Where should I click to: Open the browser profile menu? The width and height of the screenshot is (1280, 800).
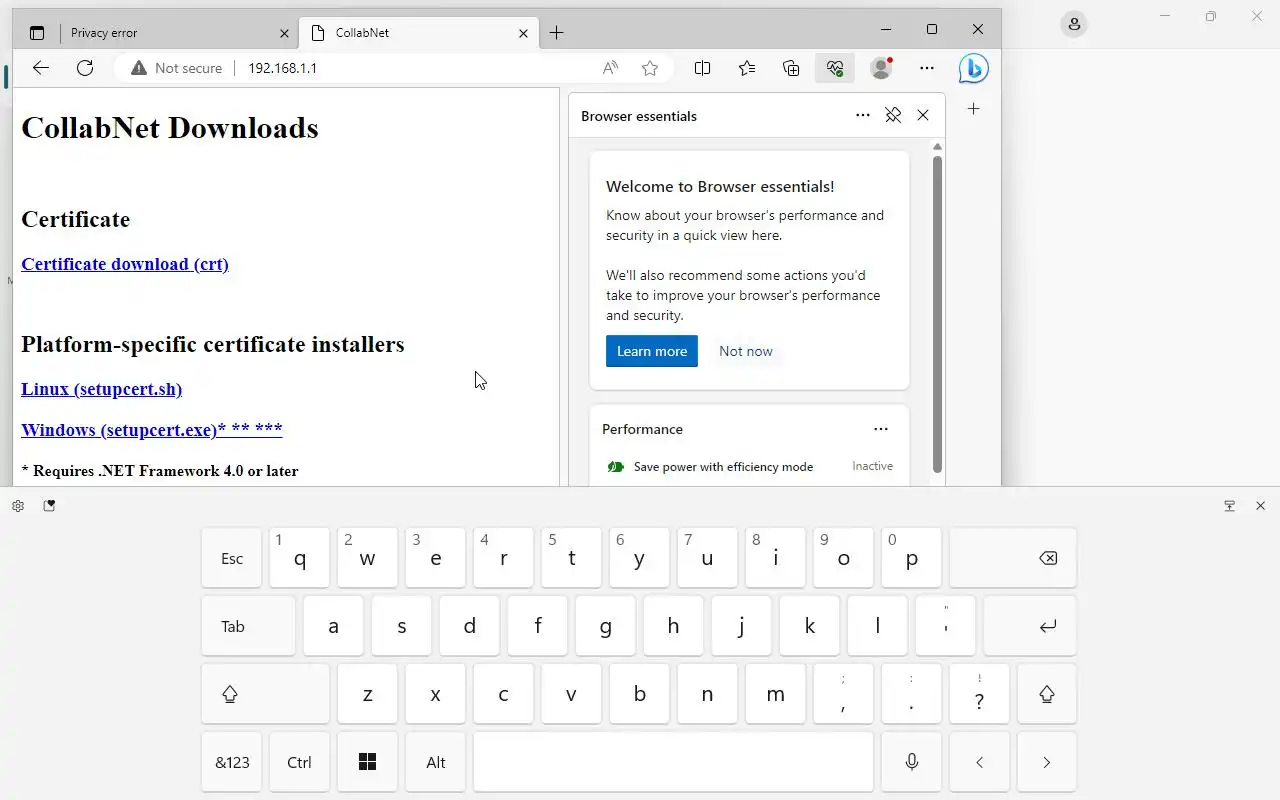(x=881, y=68)
